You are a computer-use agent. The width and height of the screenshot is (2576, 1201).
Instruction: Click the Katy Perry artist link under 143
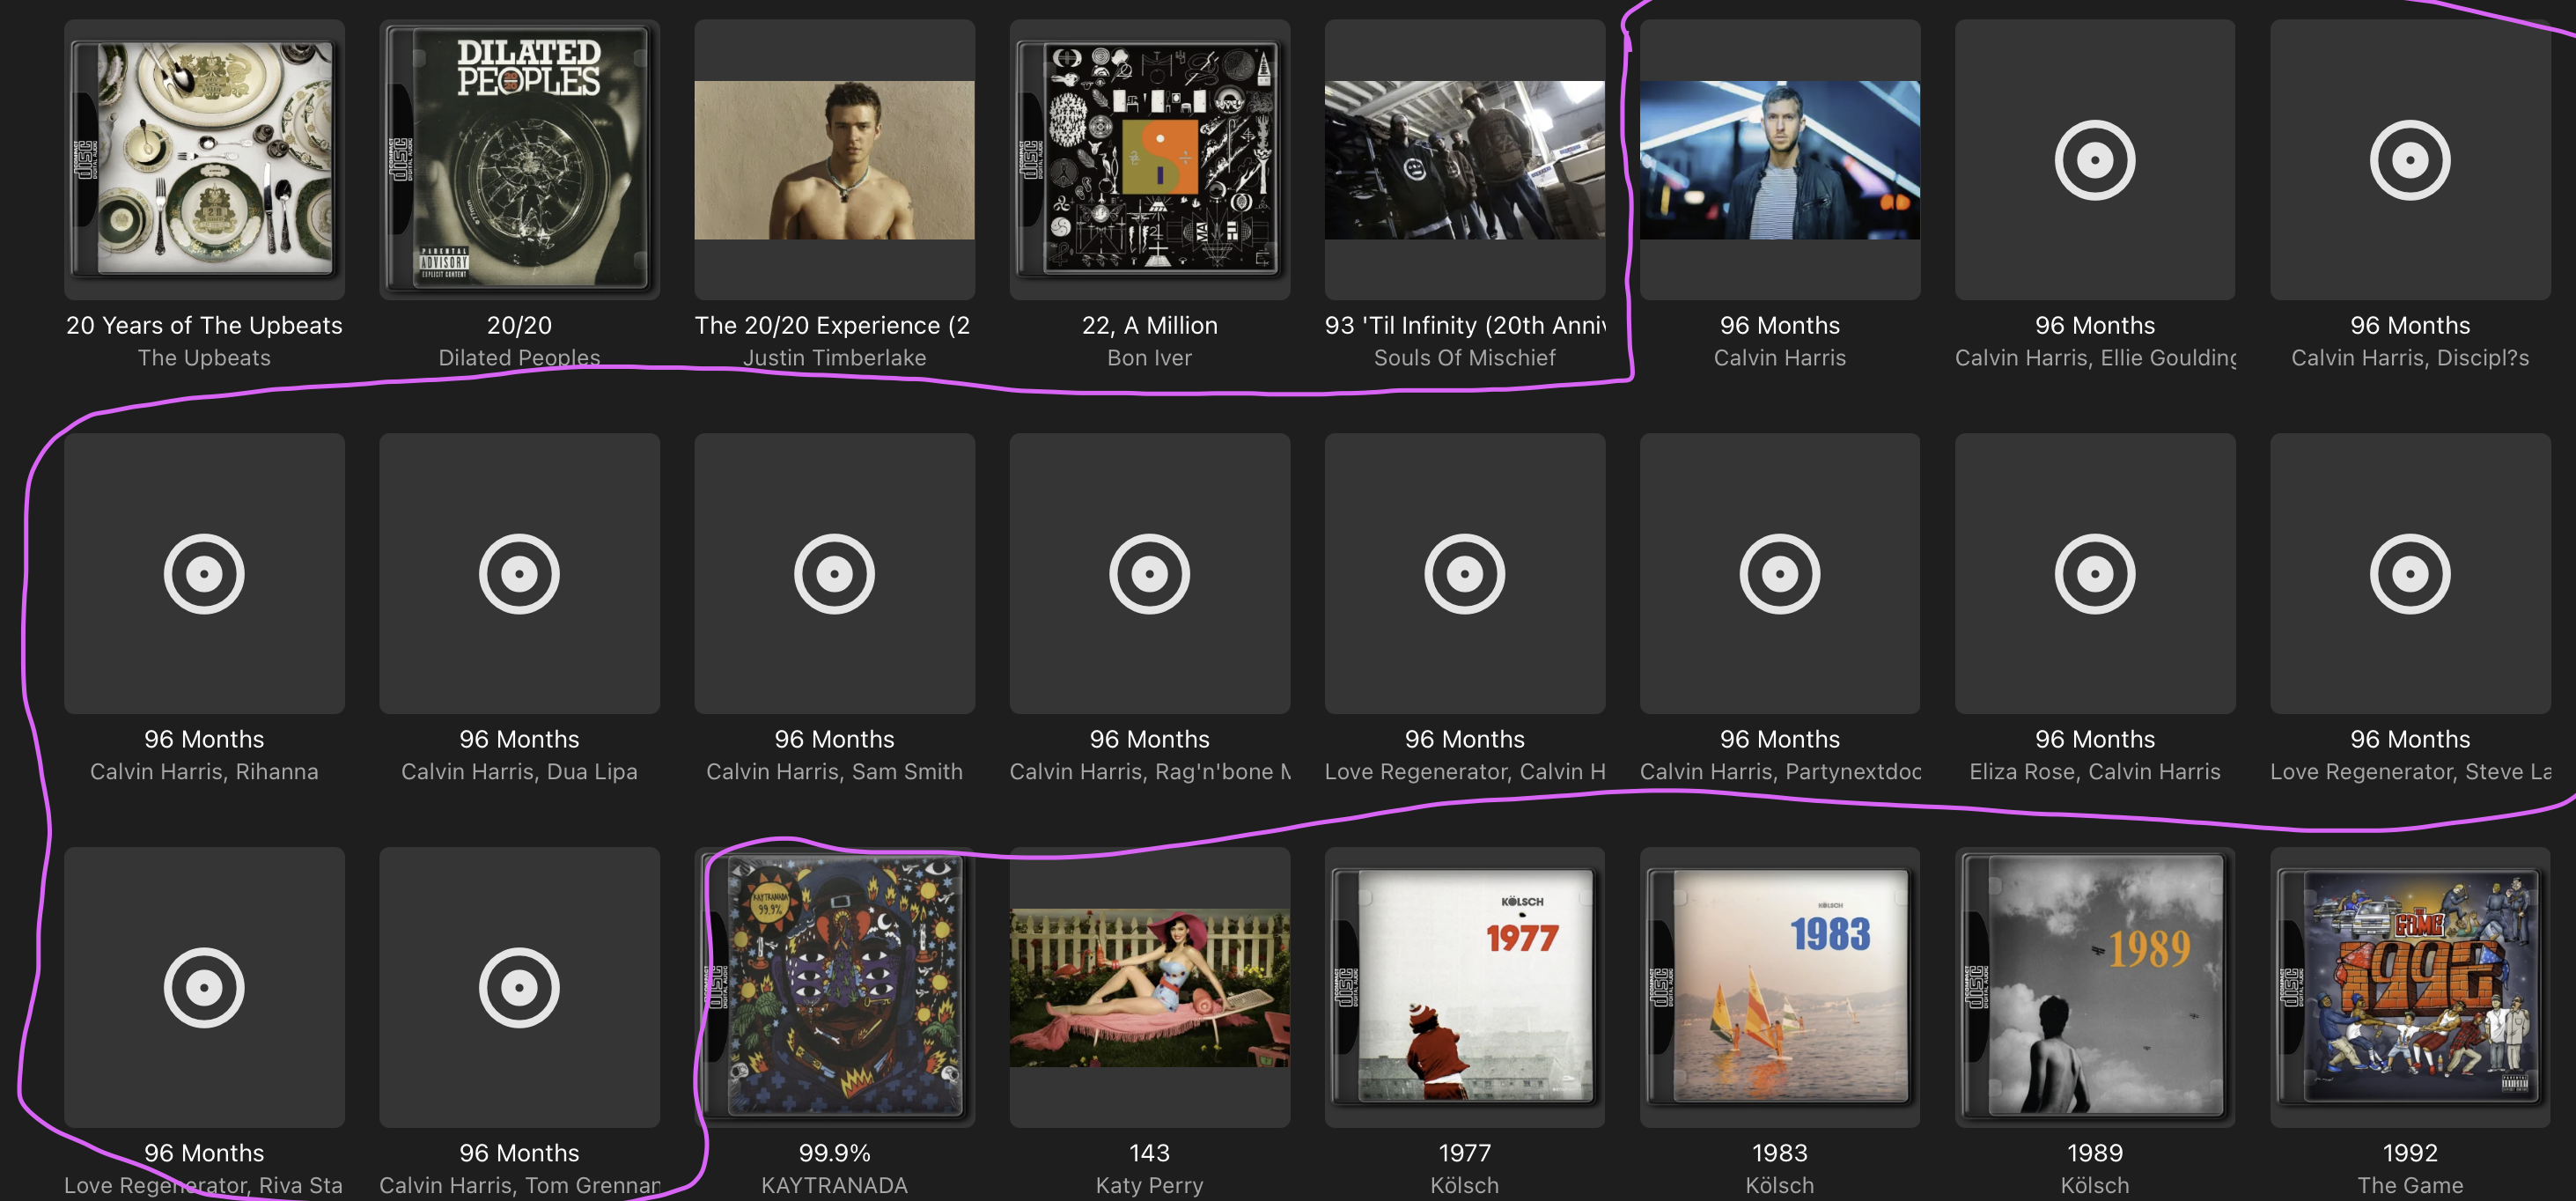(1149, 1185)
